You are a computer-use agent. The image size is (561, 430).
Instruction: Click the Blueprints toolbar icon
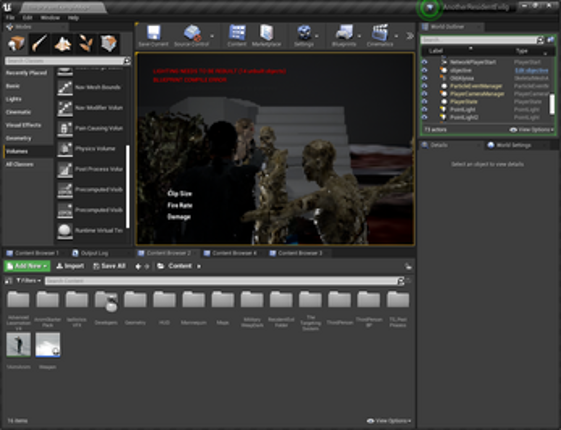pos(344,33)
